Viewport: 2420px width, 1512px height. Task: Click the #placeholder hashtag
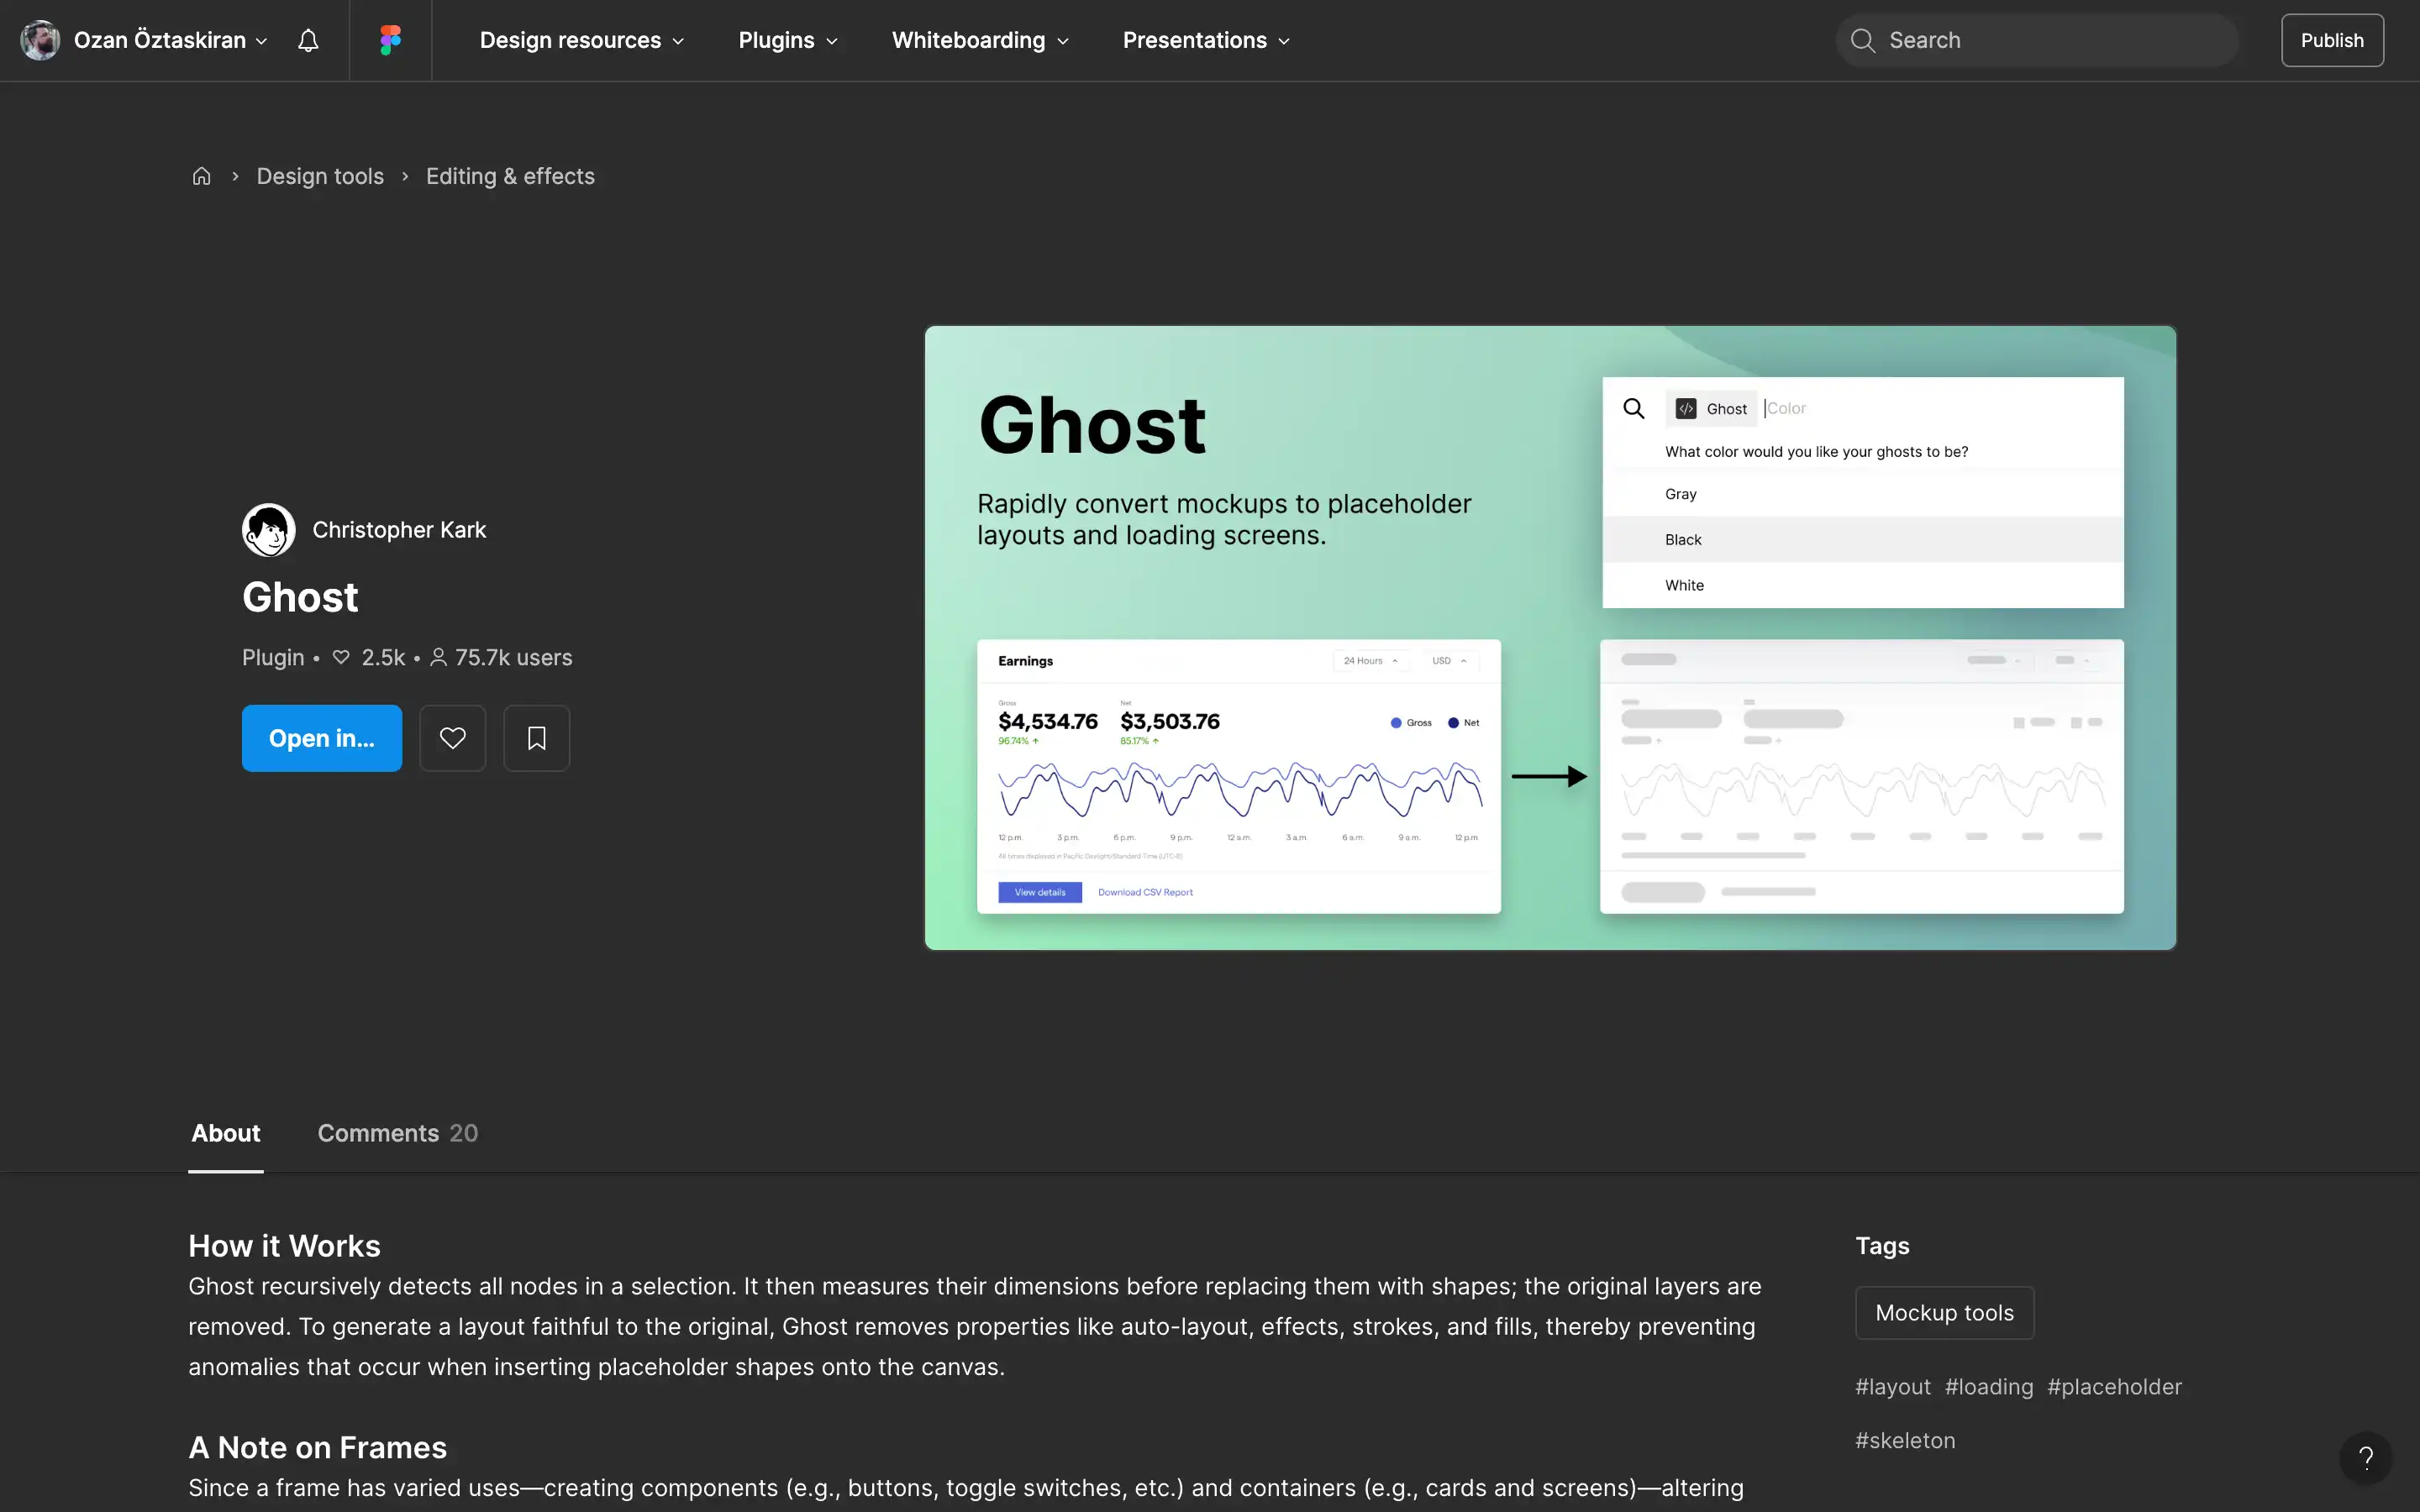pos(2114,1387)
